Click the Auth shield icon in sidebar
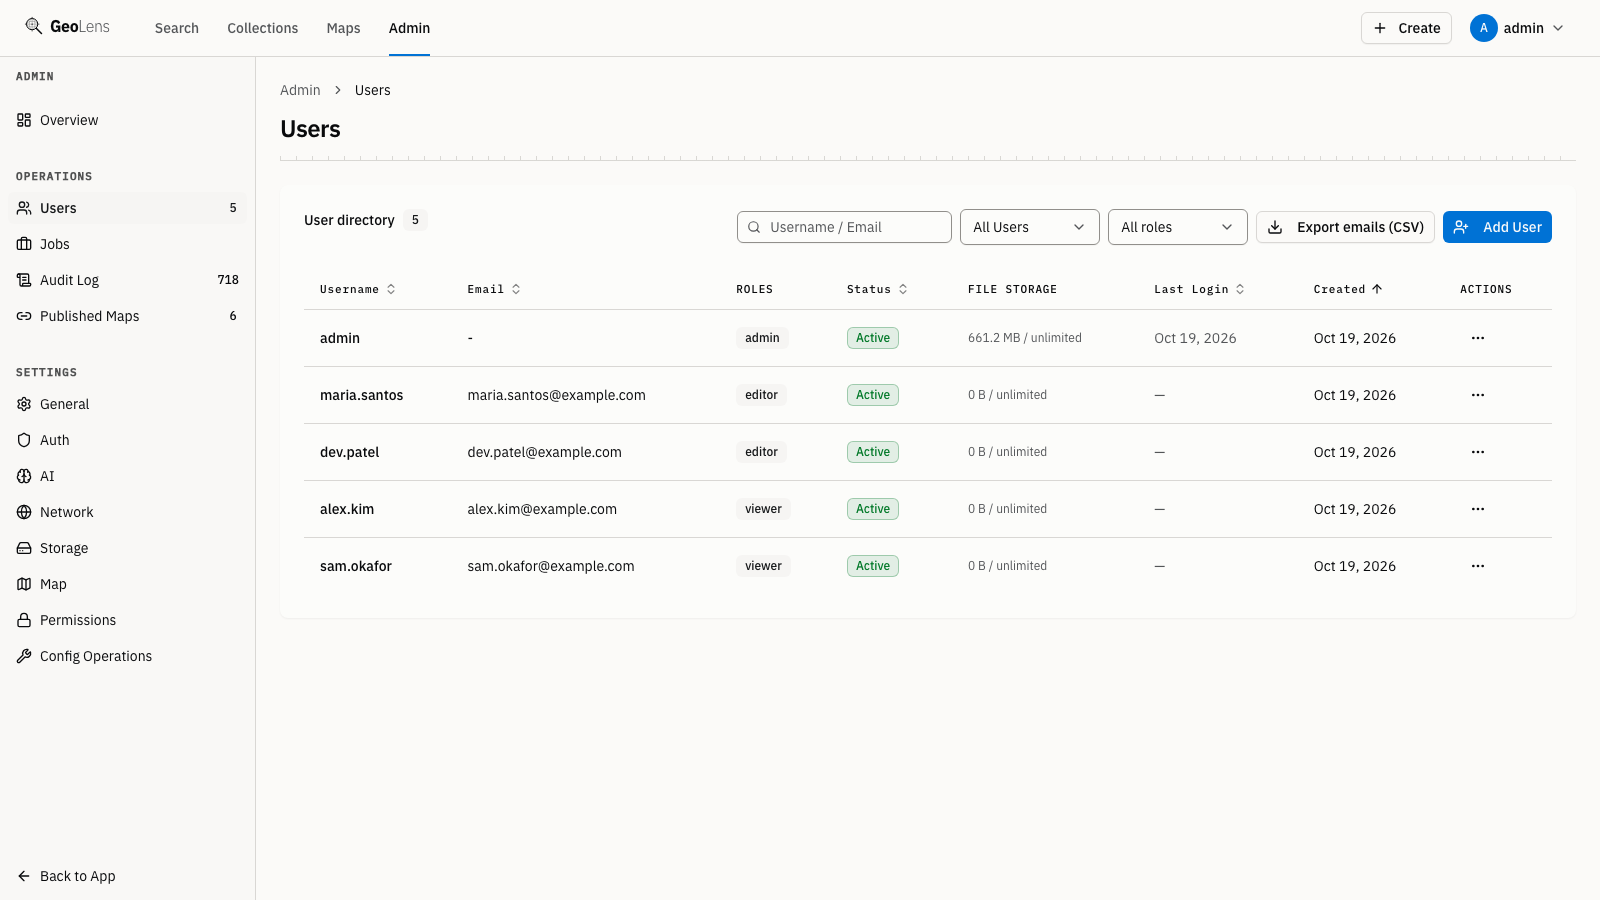This screenshot has width=1600, height=900. click(x=24, y=440)
